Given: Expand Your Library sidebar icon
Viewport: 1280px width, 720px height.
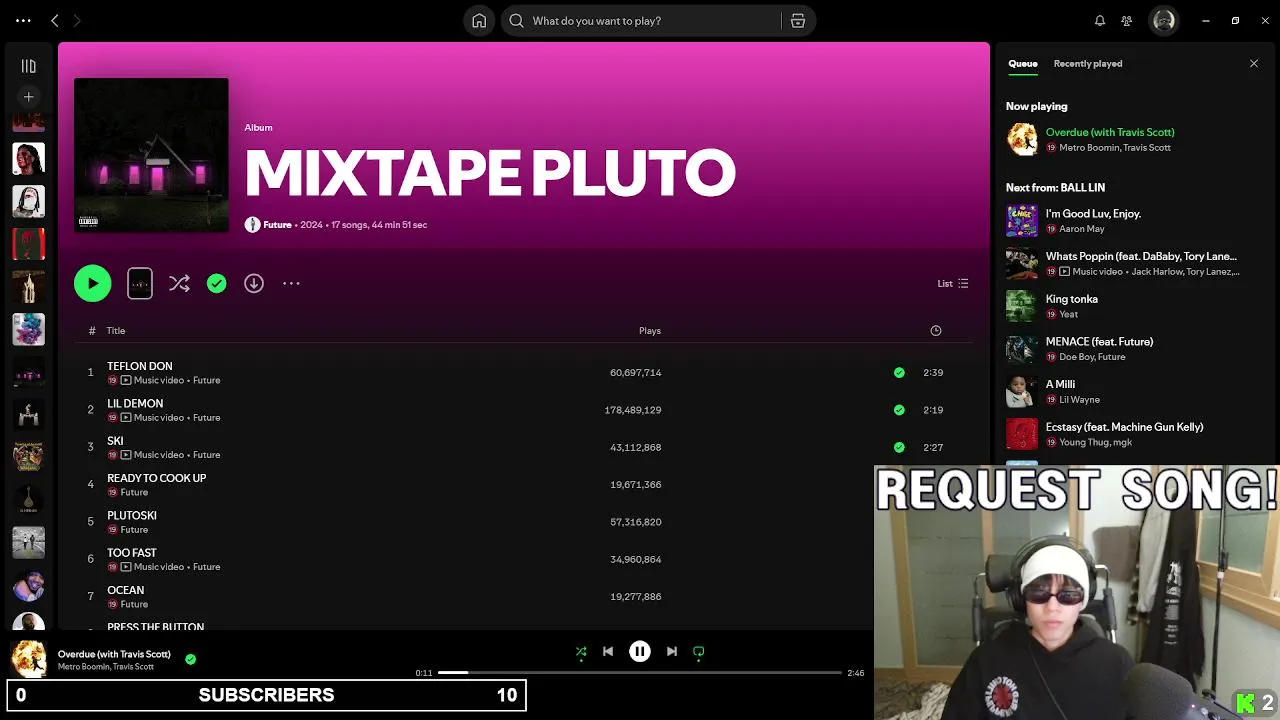Looking at the screenshot, I should (x=28, y=66).
